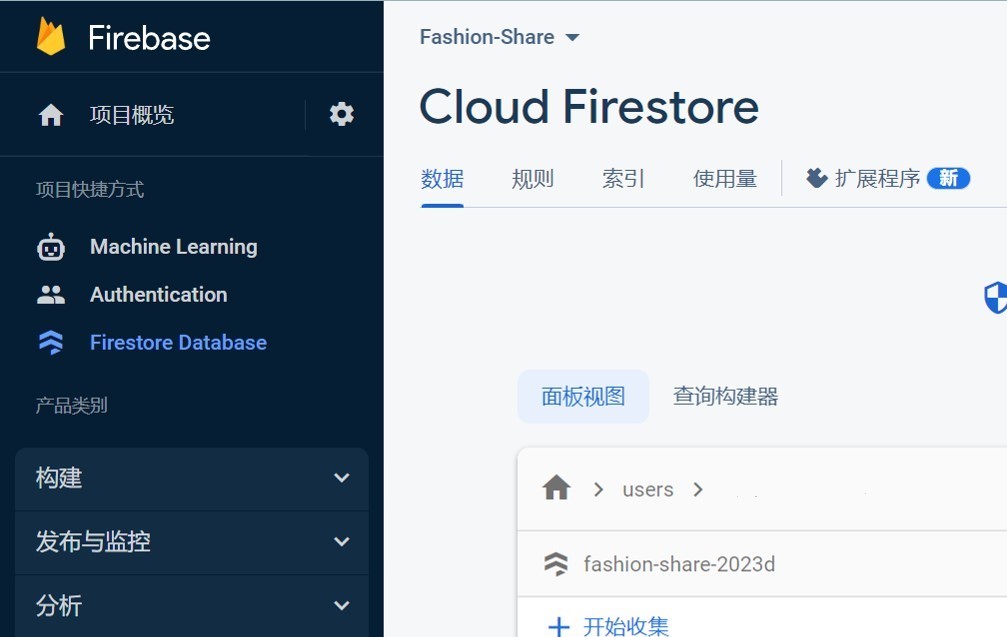Screen dimensions: 1007x637
Task: Click the Machine Learning robot icon
Action: tap(51, 247)
